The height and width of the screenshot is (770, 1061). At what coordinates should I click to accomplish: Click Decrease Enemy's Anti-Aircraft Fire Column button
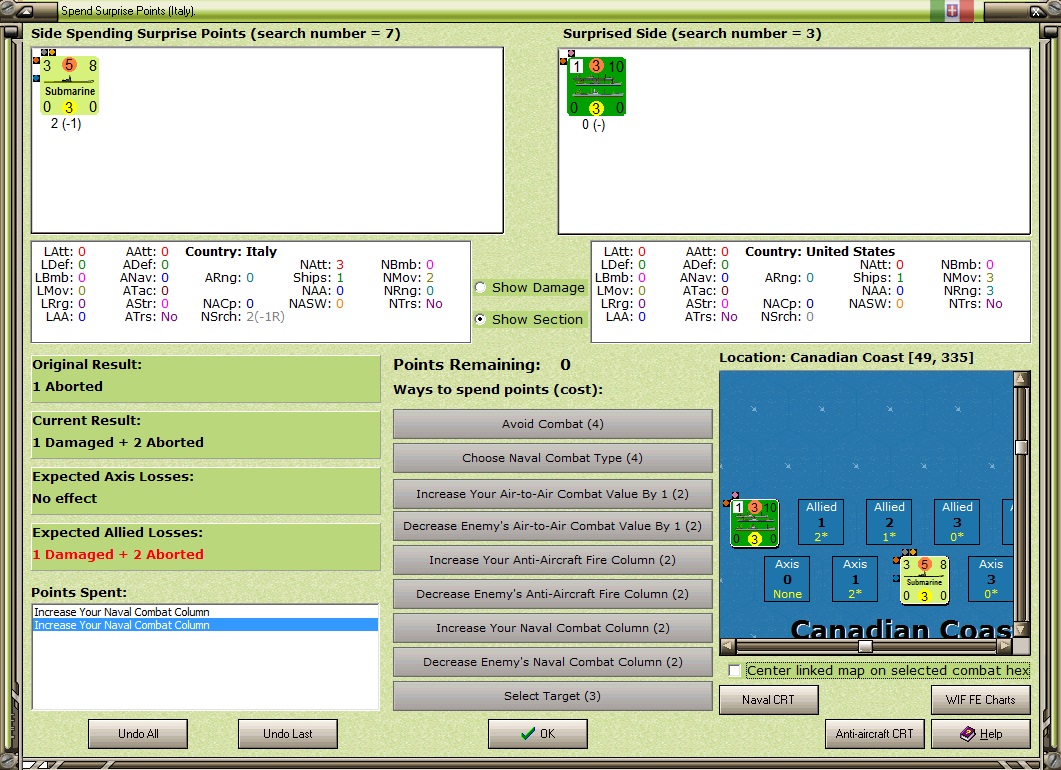(552, 594)
